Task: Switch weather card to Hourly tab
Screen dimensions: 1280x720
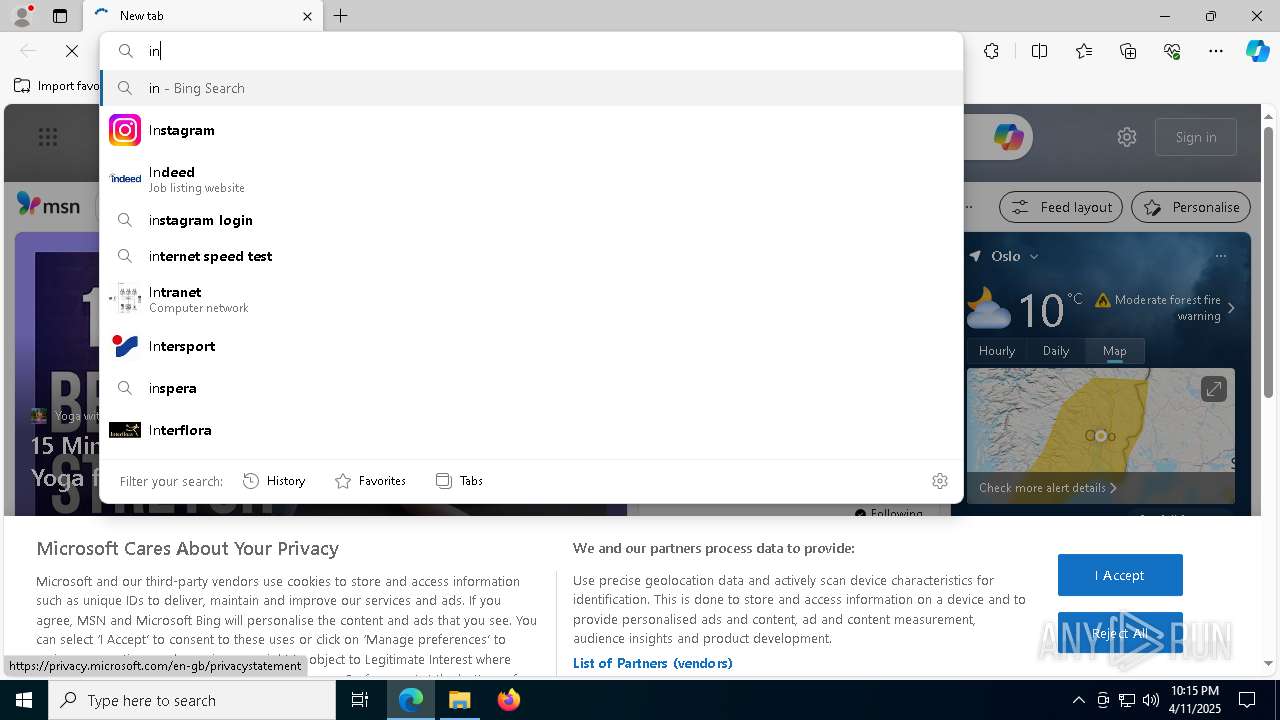Action: (x=997, y=351)
